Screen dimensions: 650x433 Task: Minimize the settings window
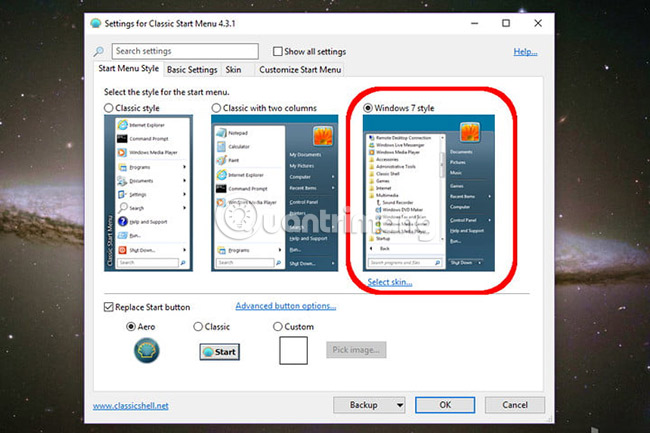point(475,23)
